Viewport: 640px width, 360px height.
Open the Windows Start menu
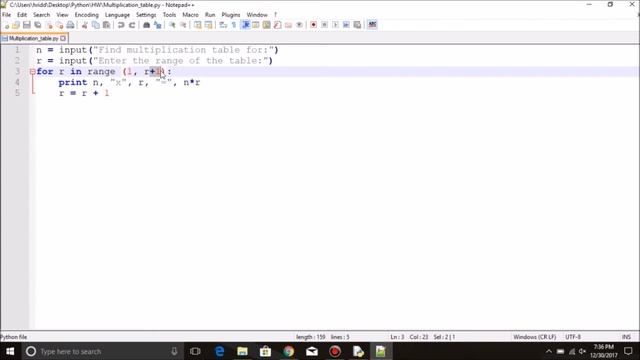[x=10, y=351]
